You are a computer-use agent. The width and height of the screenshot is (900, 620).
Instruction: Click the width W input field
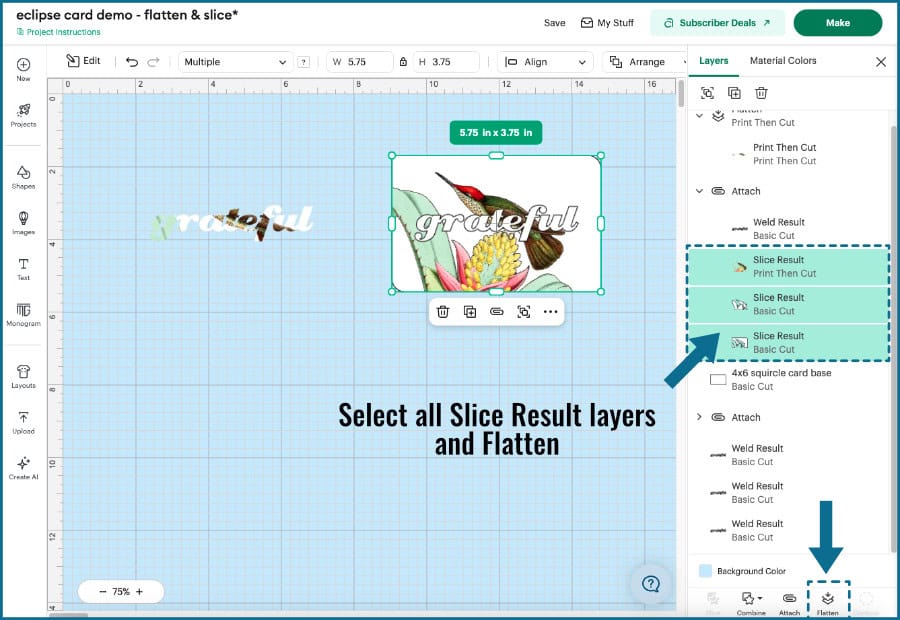click(360, 62)
